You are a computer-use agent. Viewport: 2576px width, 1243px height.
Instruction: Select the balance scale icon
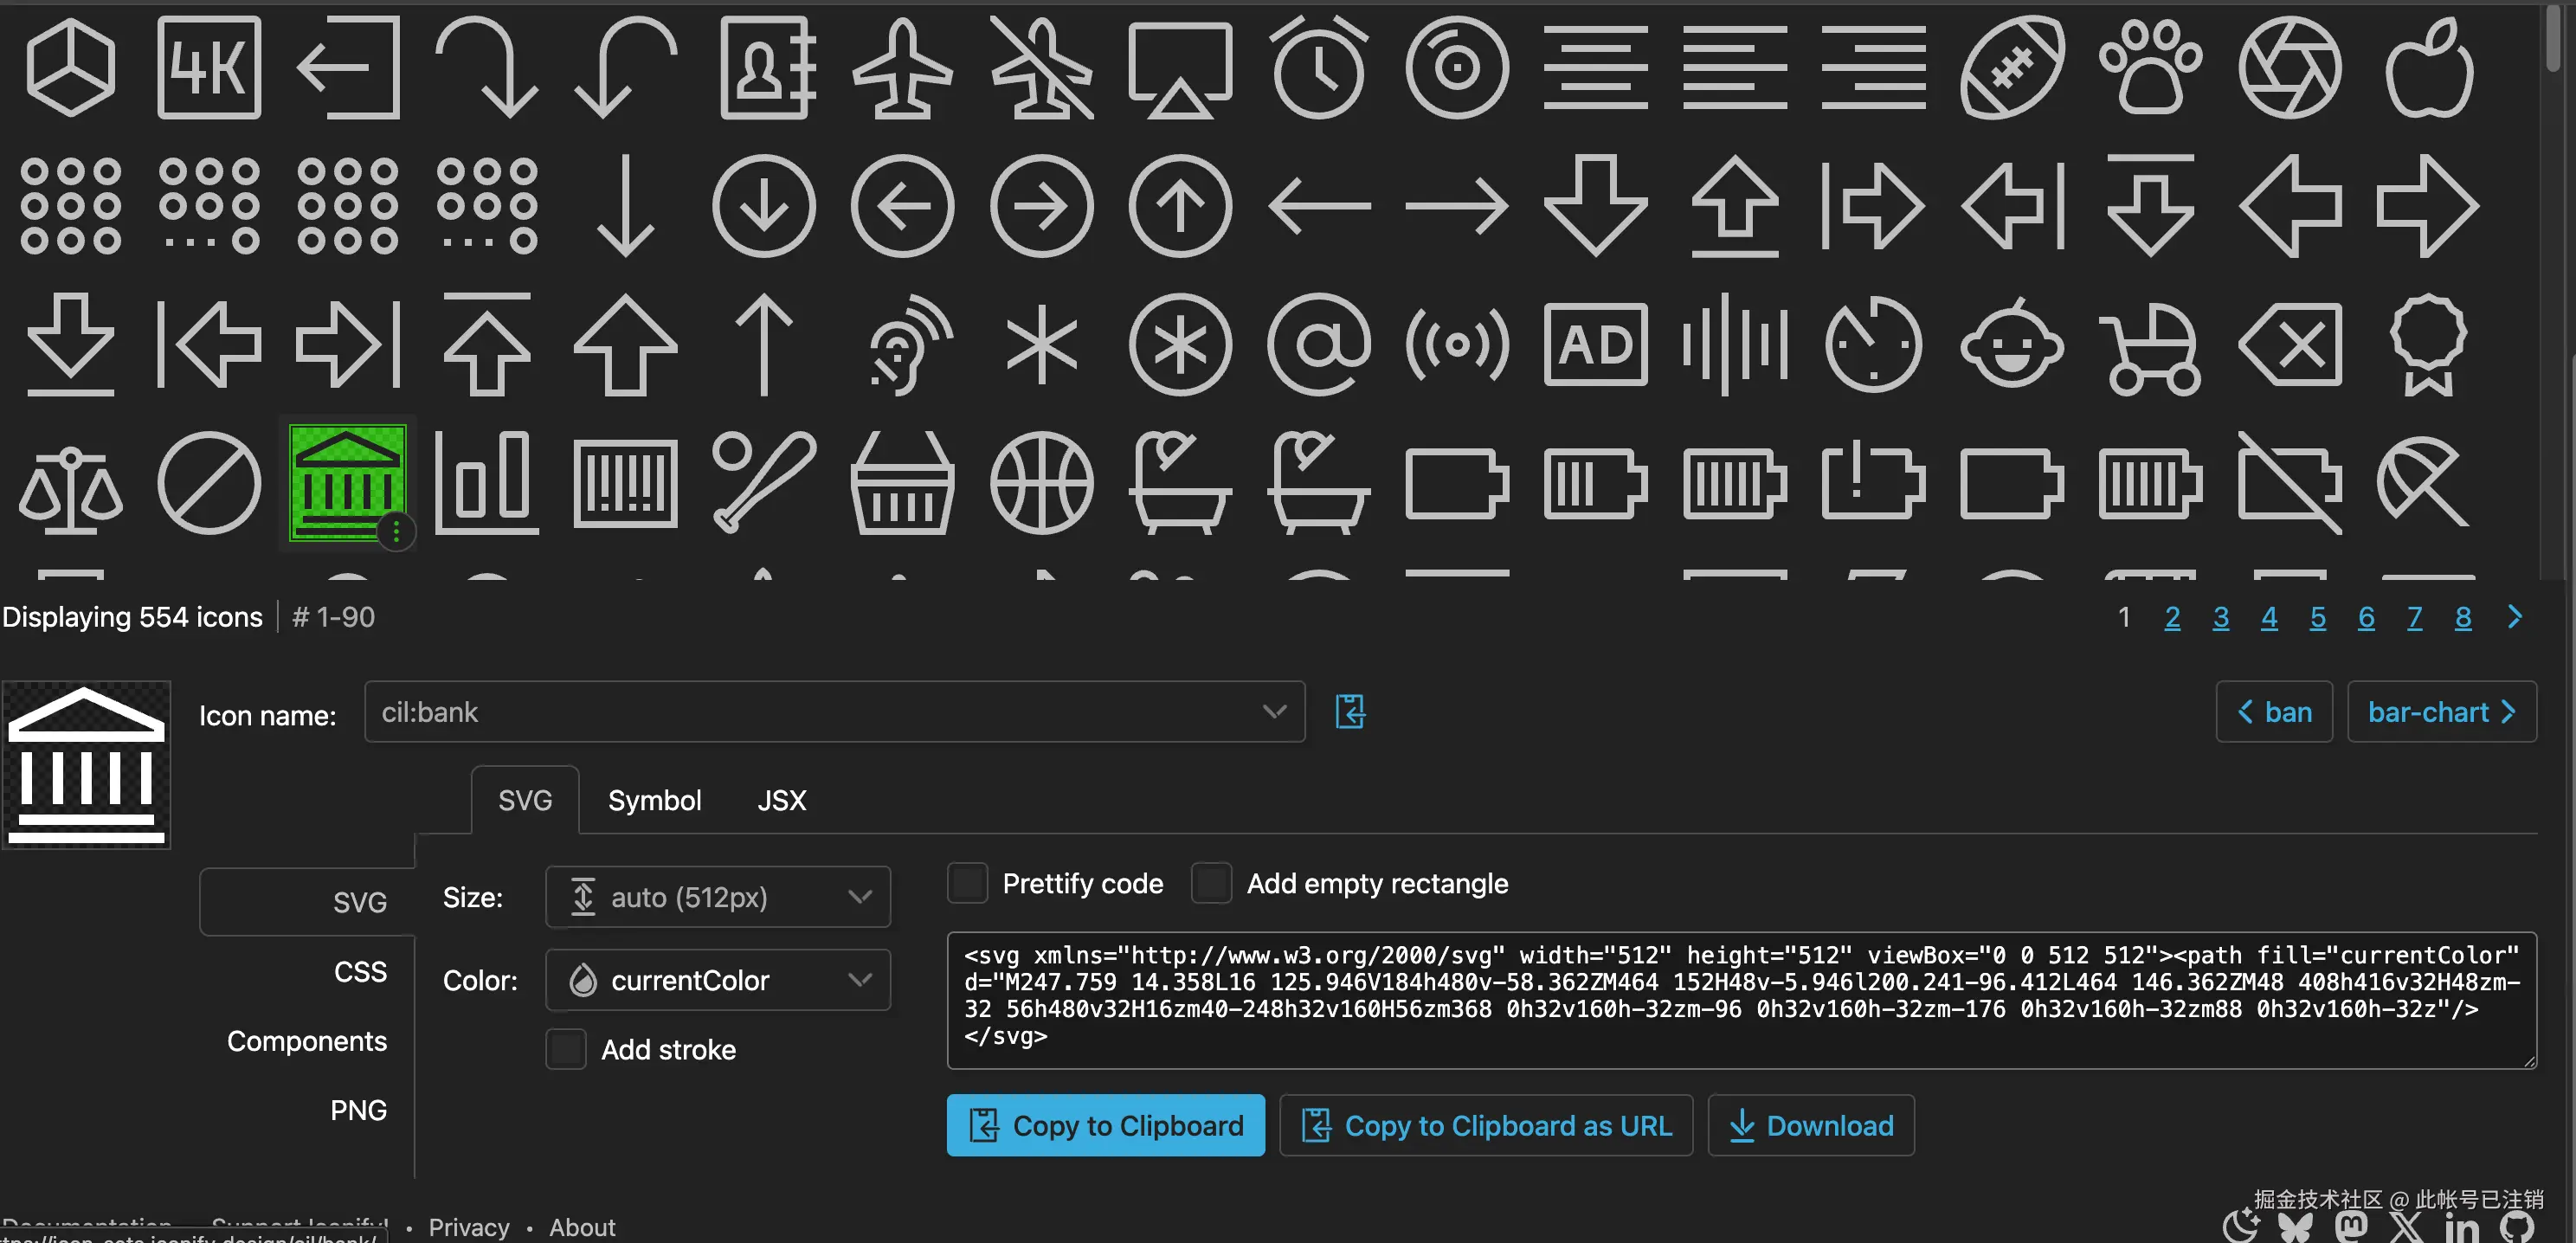tap(70, 483)
